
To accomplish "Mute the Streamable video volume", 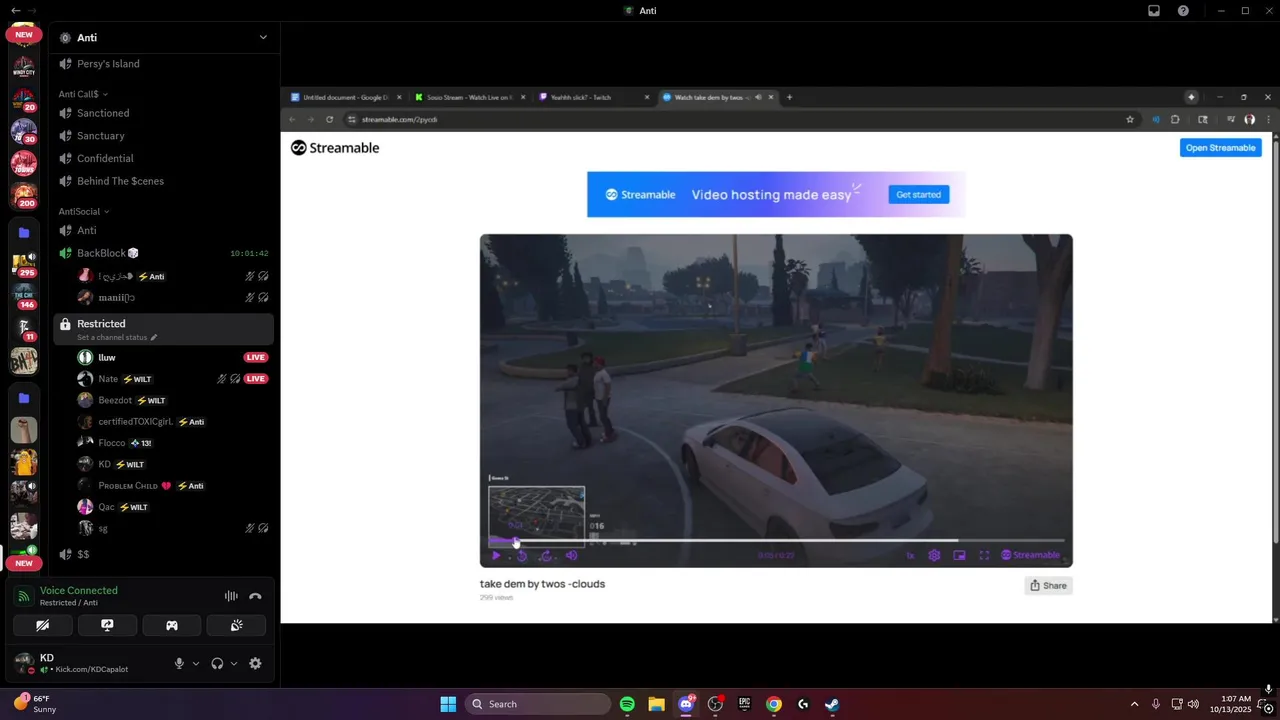I will point(571,555).
